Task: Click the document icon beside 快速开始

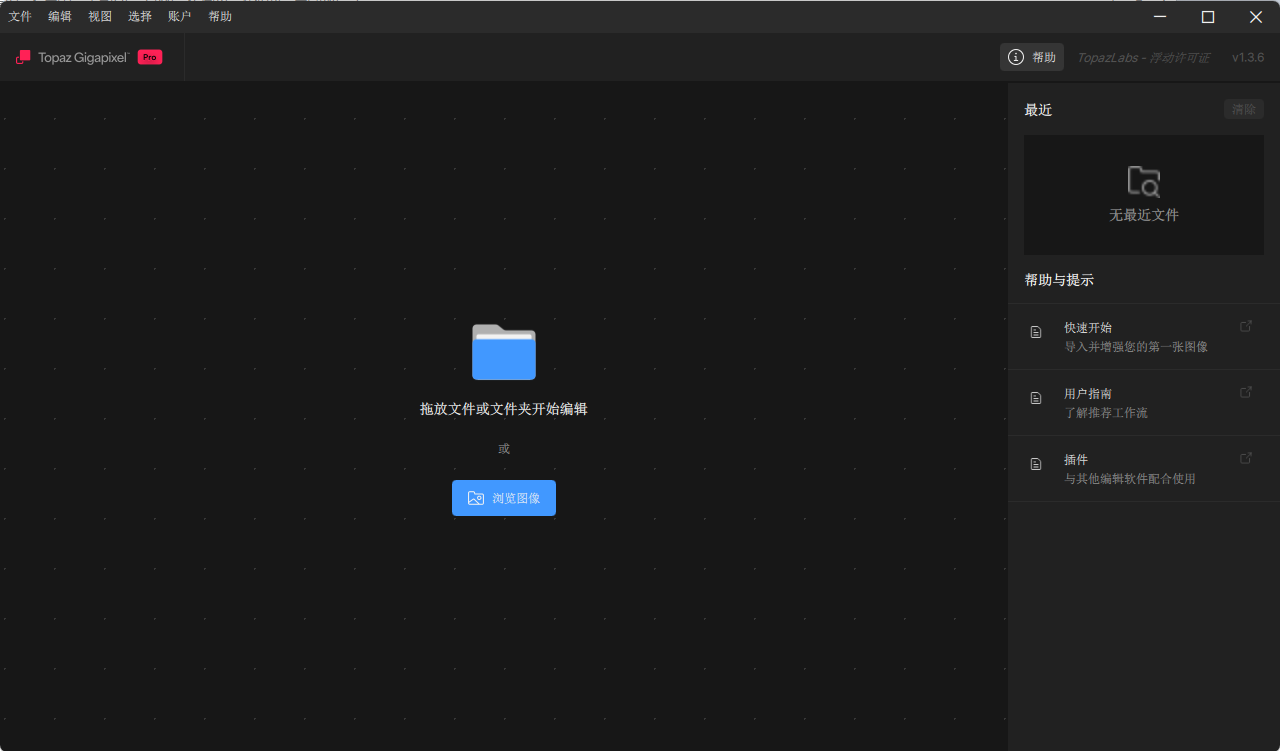Action: [x=1036, y=332]
